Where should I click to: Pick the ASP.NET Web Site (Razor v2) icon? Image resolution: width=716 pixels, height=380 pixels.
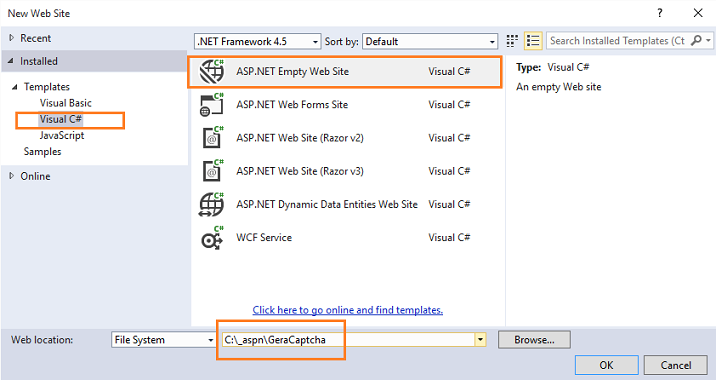[212, 137]
